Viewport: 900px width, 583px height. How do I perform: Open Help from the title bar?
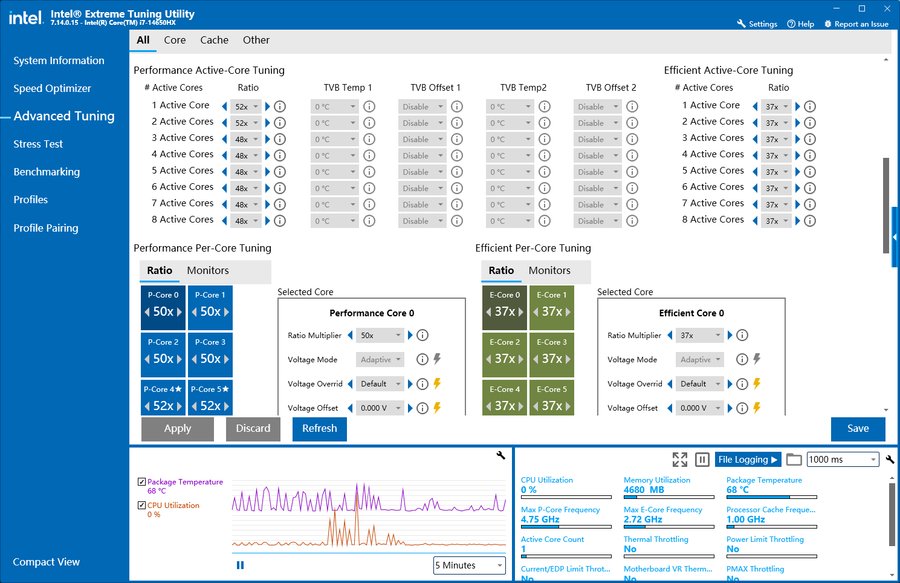pyautogui.click(x=800, y=24)
